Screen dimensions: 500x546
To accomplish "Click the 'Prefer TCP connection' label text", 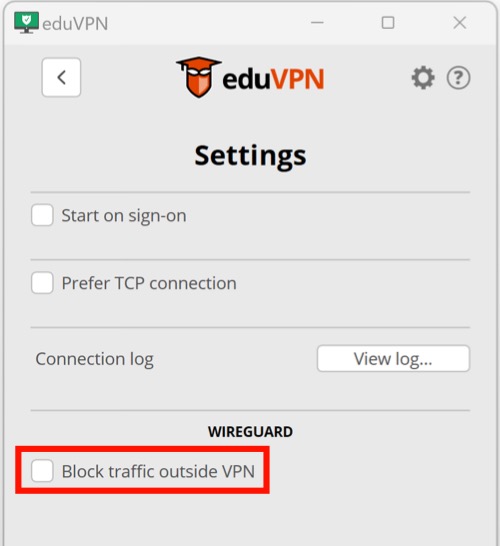I will click(x=149, y=283).
